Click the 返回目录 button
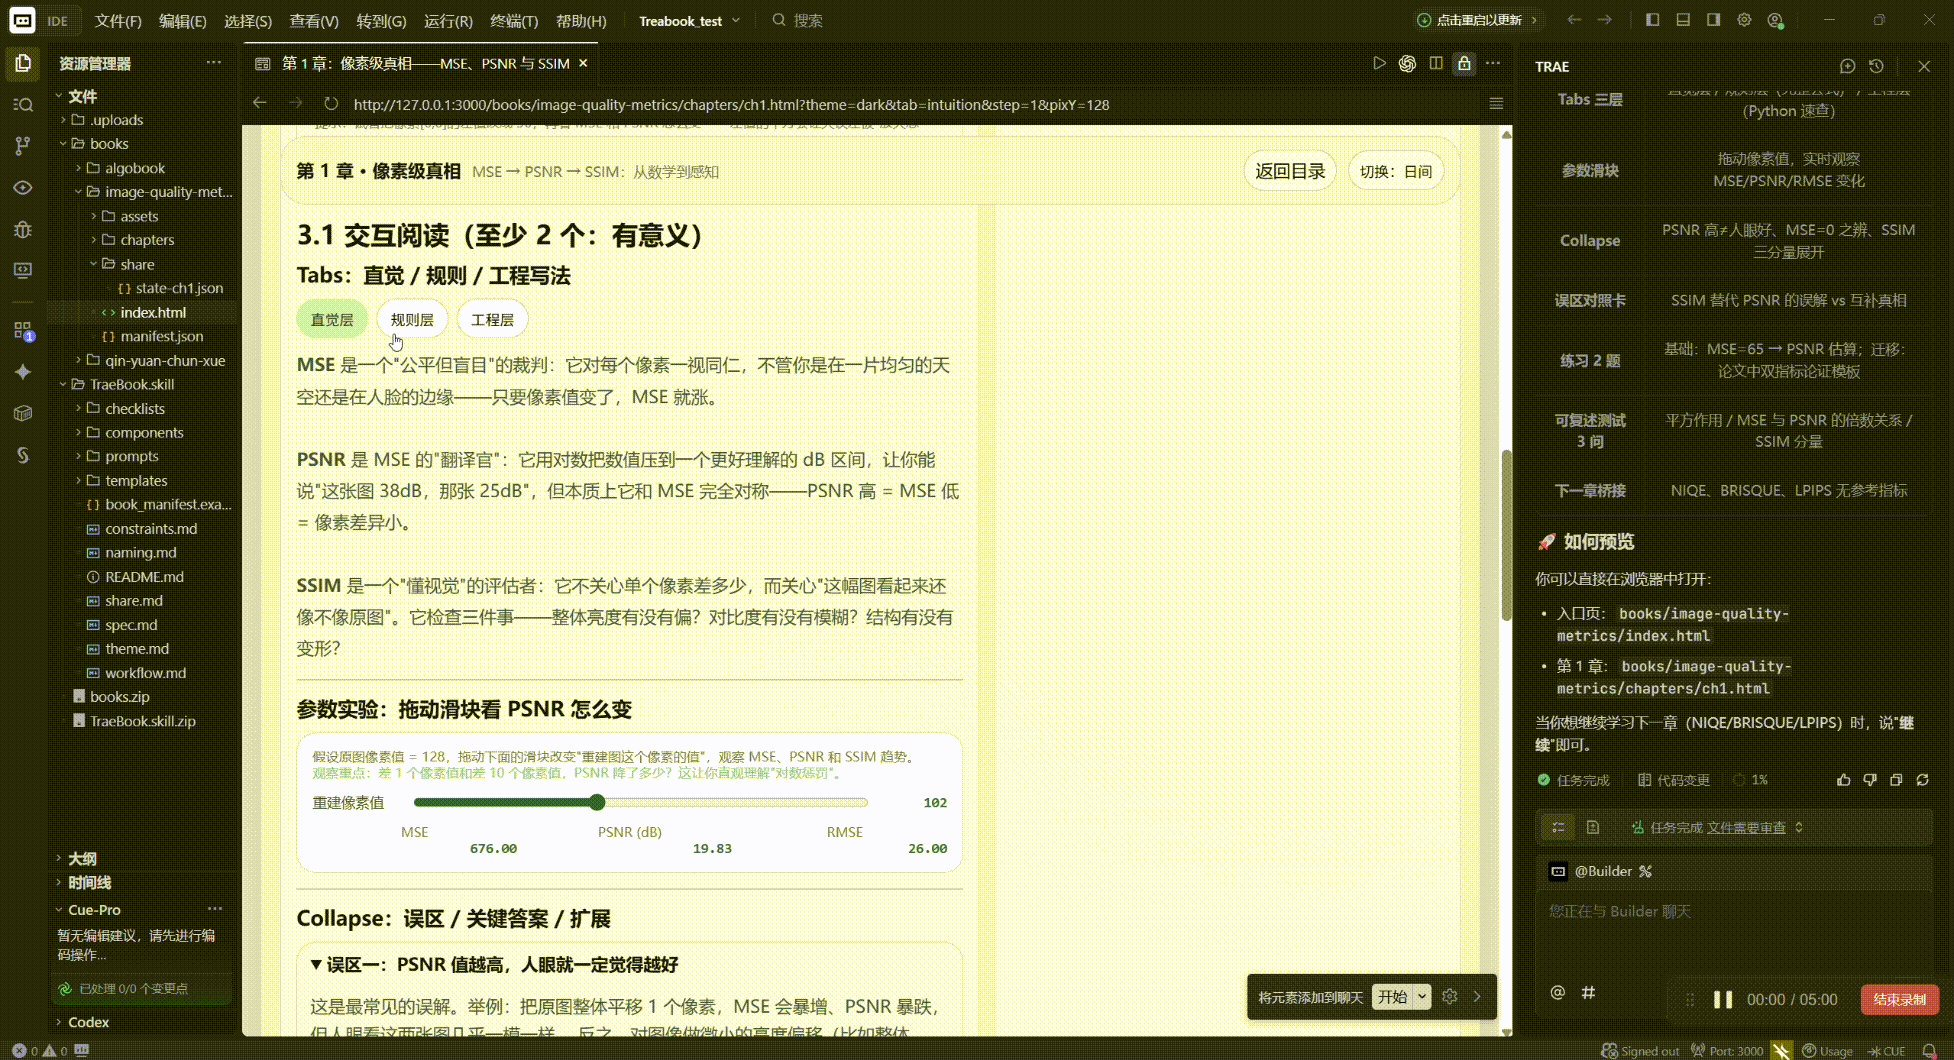This screenshot has width=1954, height=1060. (x=1290, y=171)
